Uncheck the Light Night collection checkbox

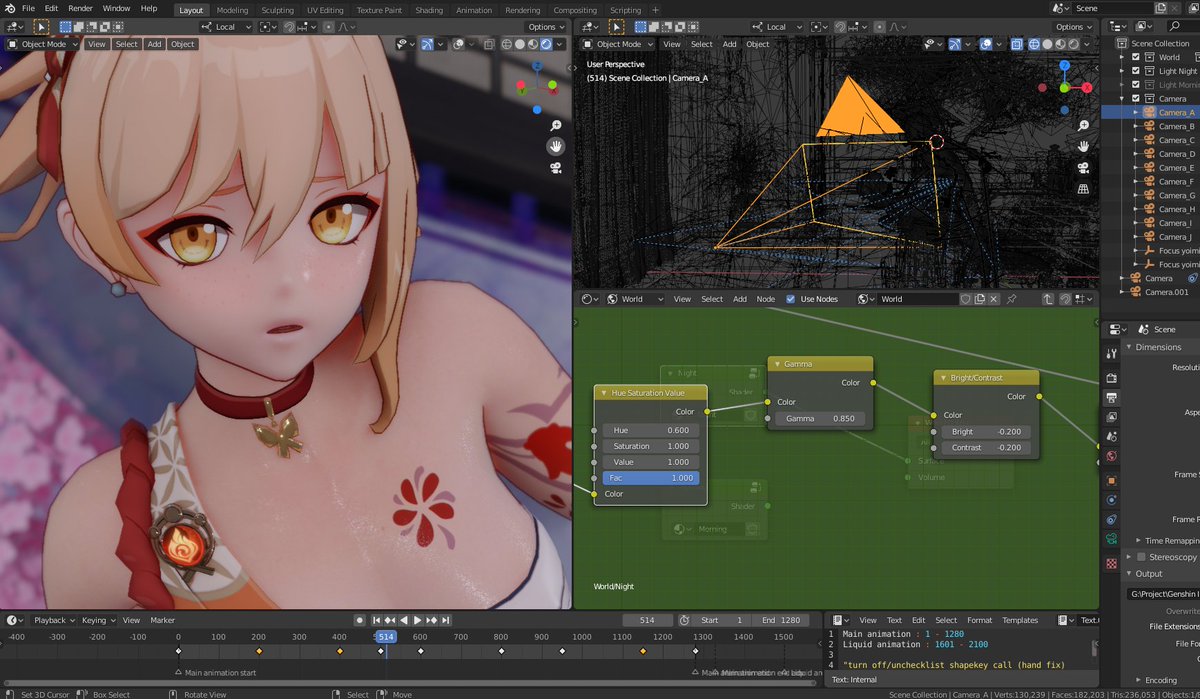[1136, 71]
